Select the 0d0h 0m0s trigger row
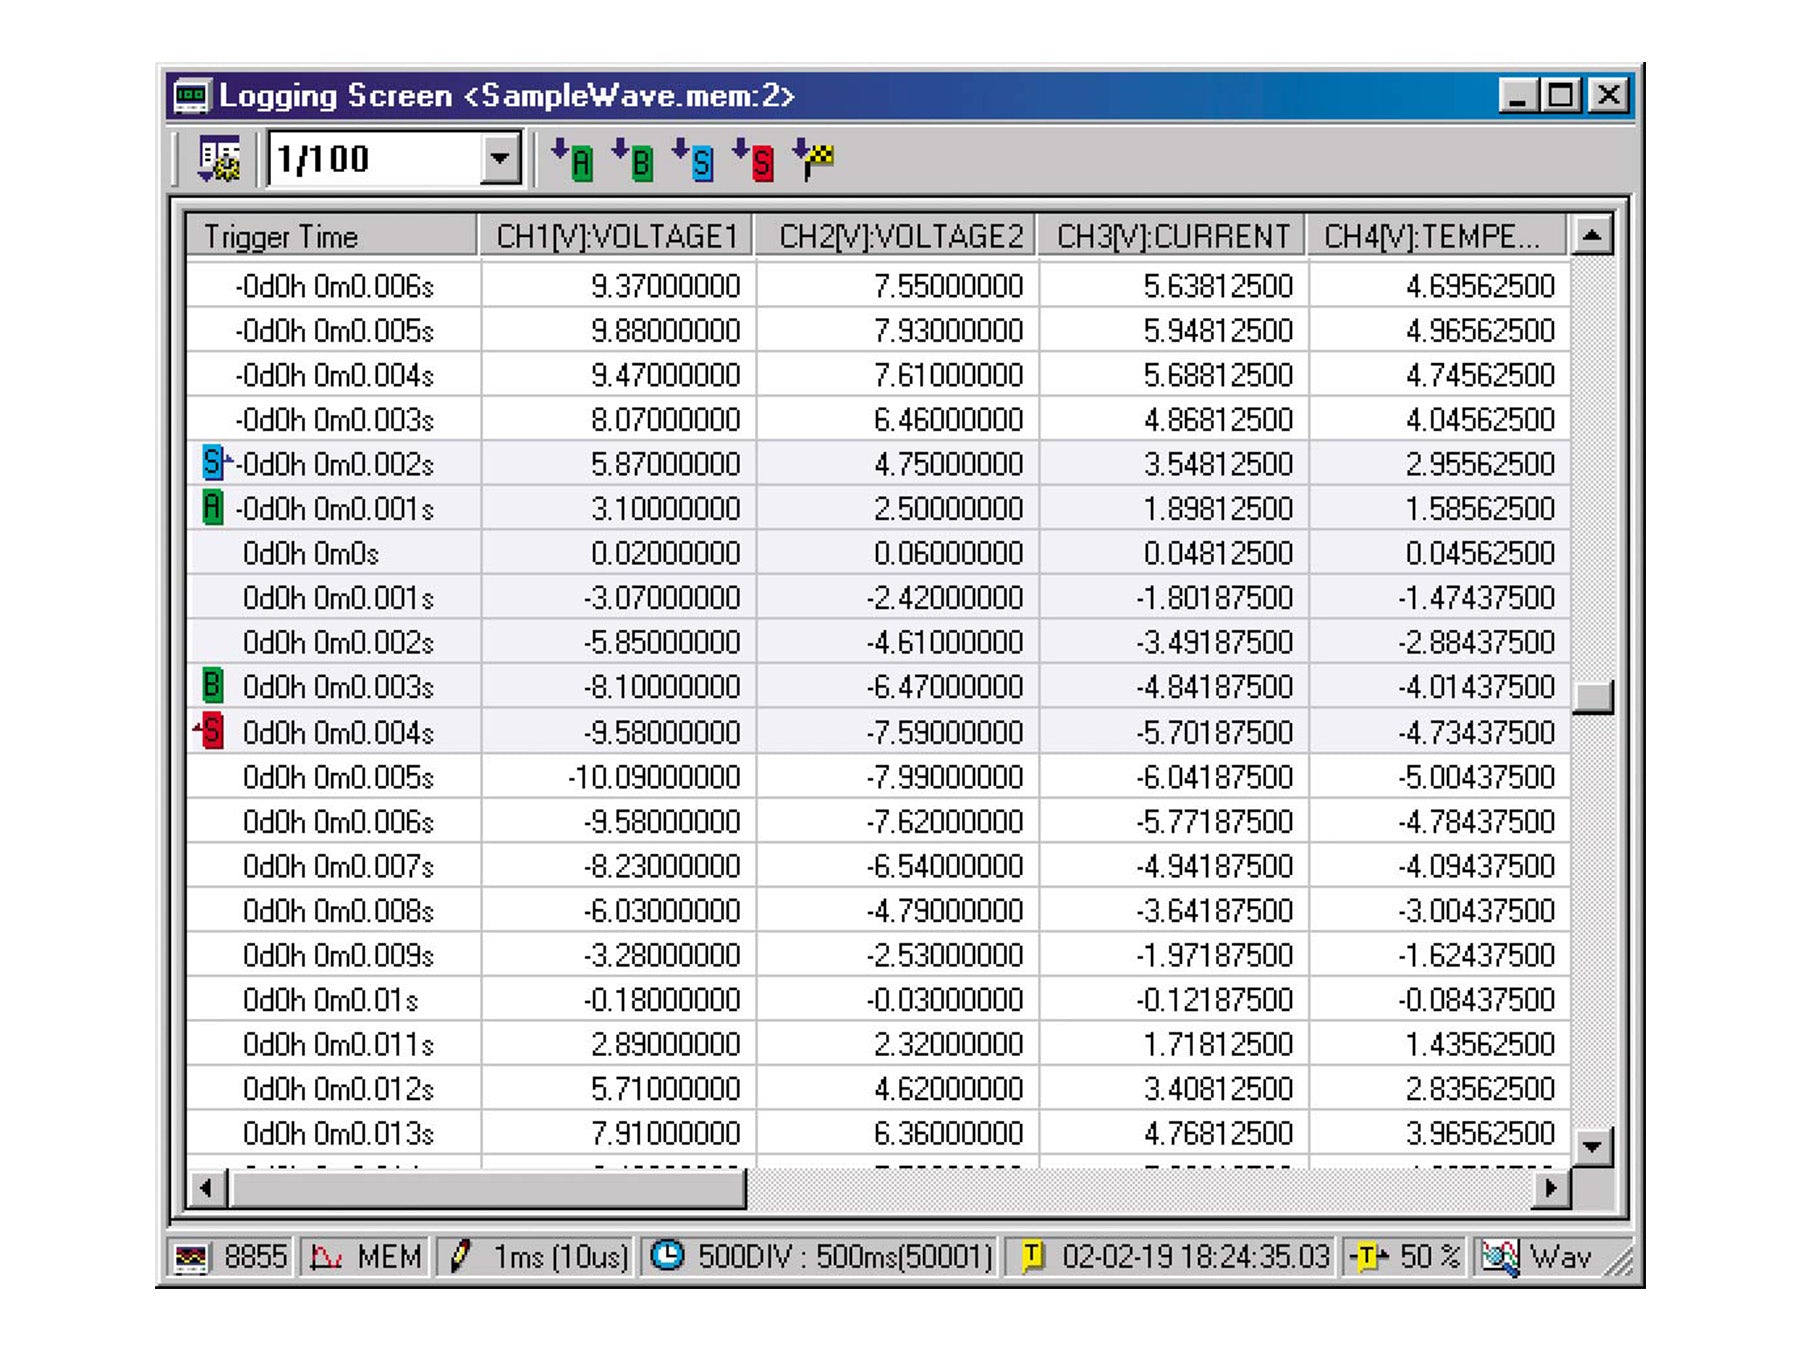 (x=311, y=554)
